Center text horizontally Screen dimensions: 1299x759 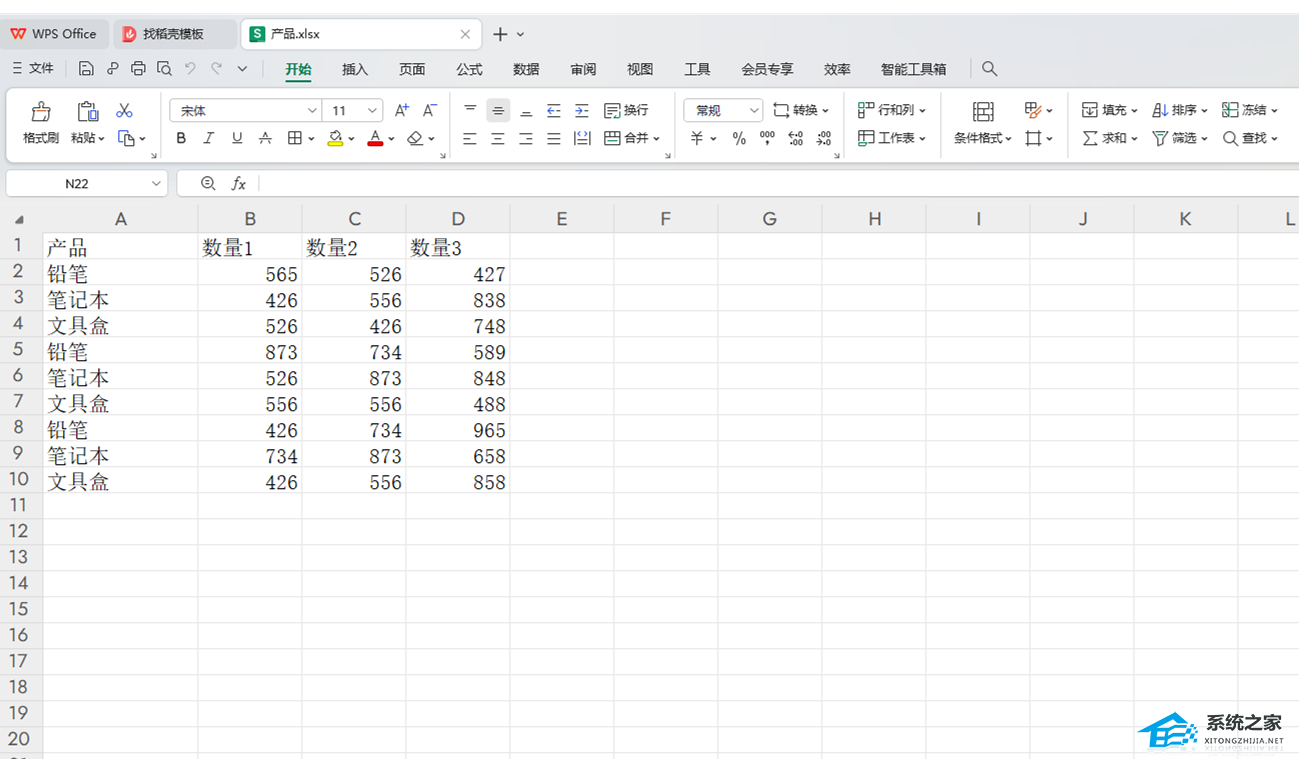point(498,138)
